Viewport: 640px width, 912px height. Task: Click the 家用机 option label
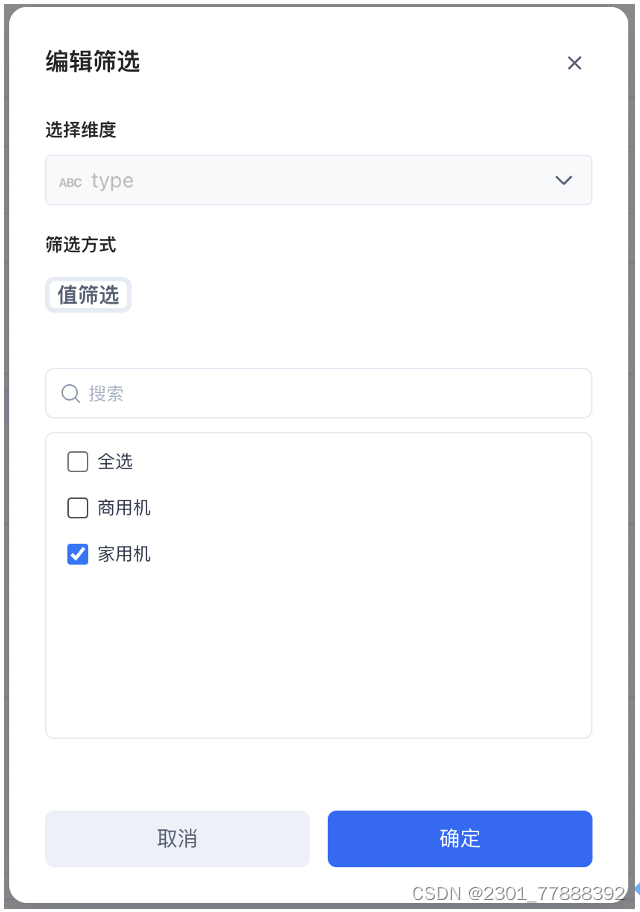click(124, 554)
